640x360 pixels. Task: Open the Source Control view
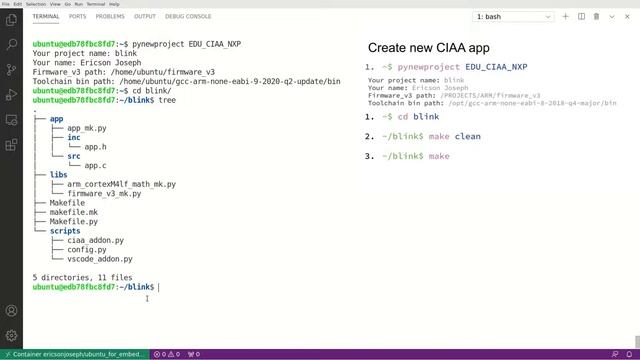[11, 70]
